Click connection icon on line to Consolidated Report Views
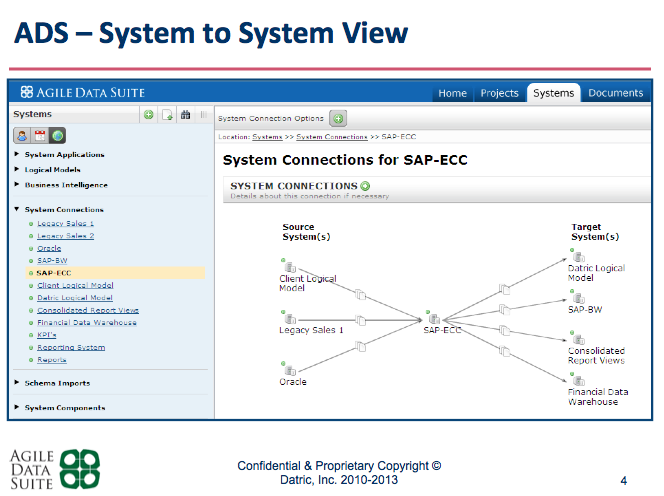Viewport: 664px width, 496px height. [504, 330]
